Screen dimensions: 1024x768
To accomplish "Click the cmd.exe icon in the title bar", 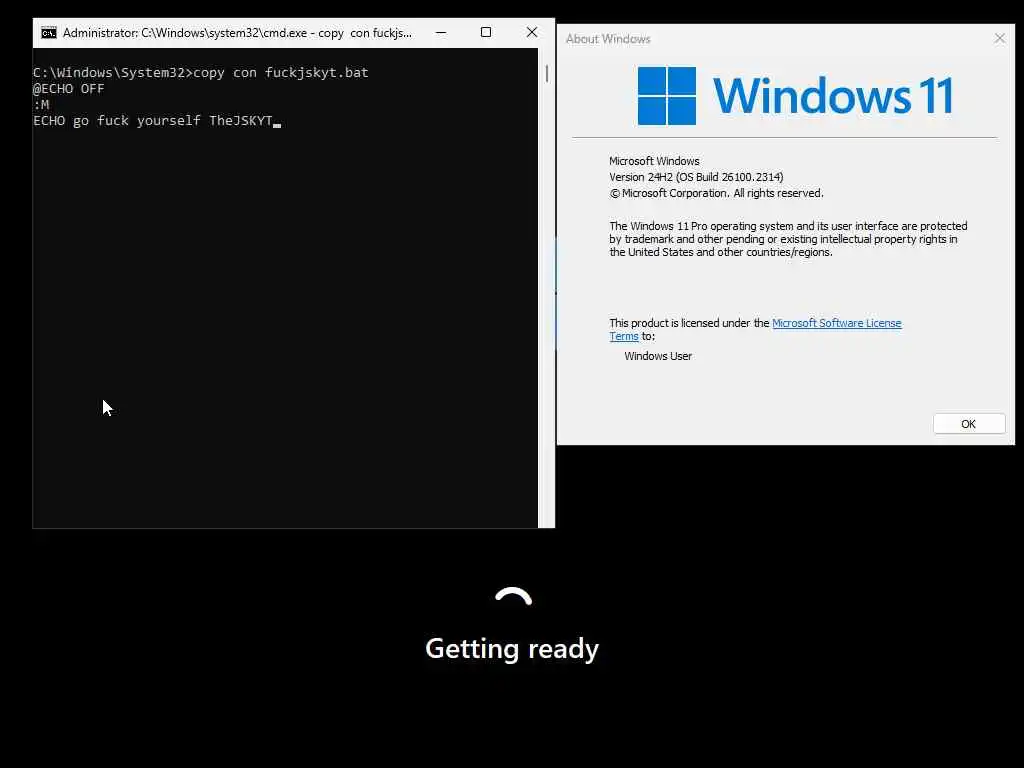I will pyautogui.click(x=49, y=33).
